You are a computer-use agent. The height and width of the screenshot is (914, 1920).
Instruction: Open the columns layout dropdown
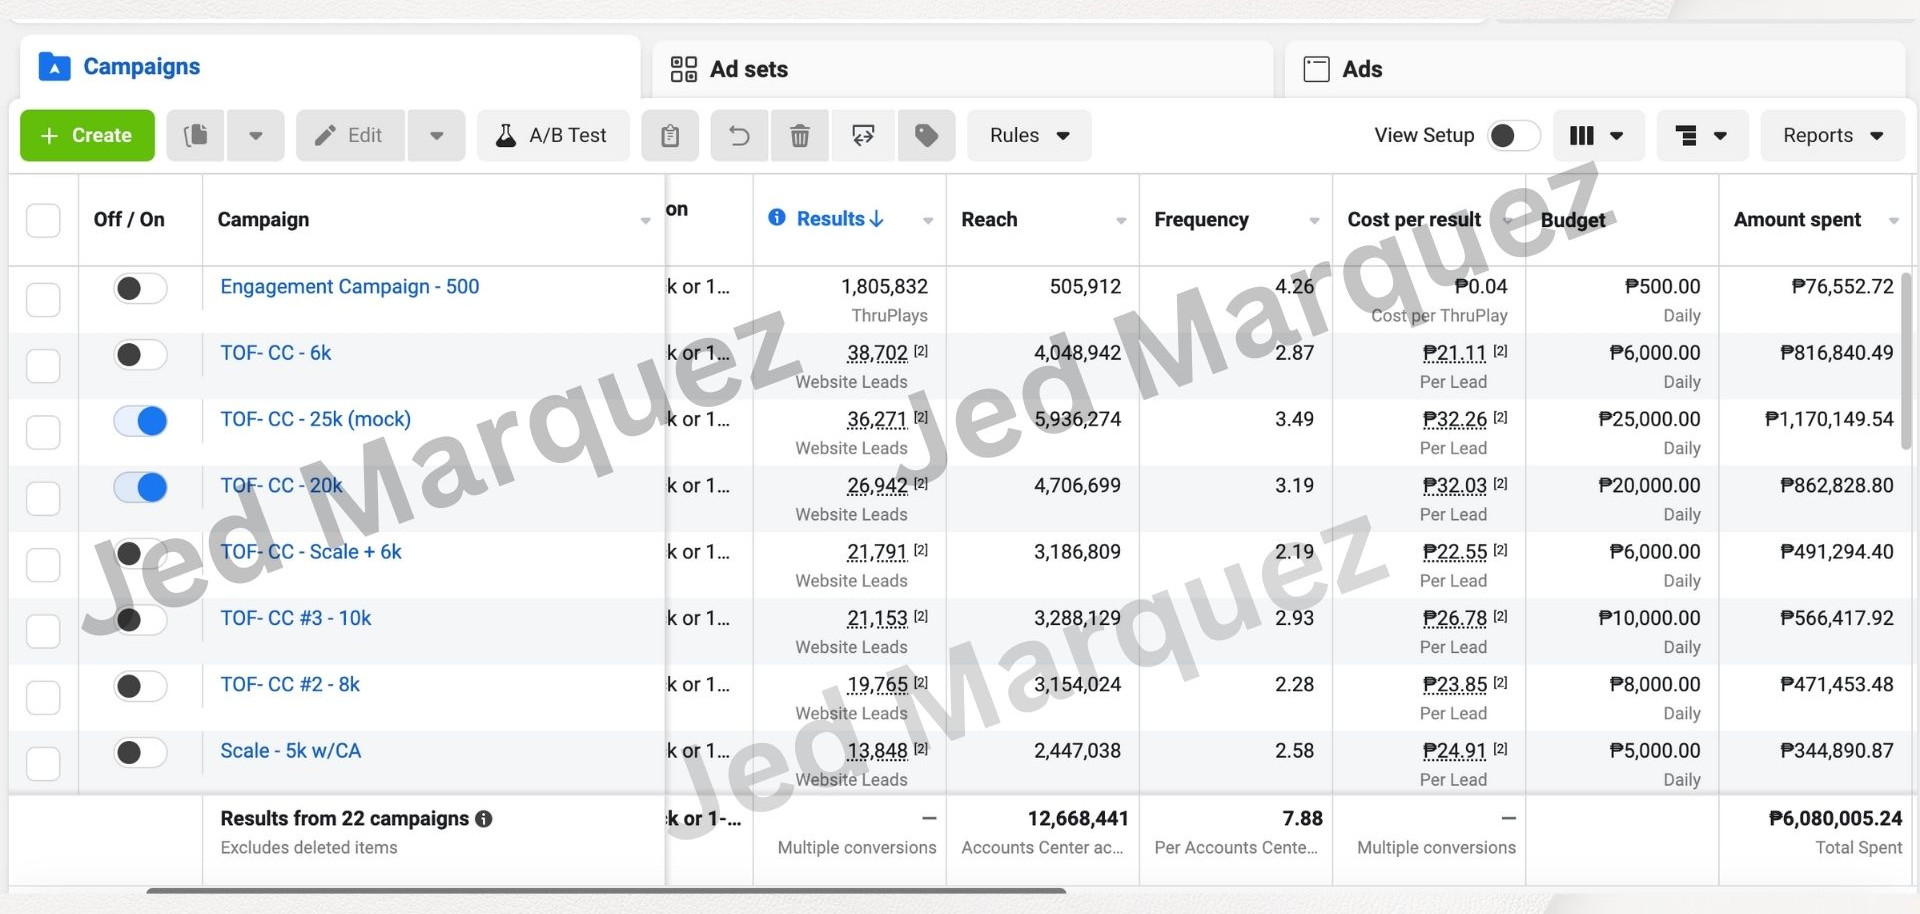(x=1597, y=135)
